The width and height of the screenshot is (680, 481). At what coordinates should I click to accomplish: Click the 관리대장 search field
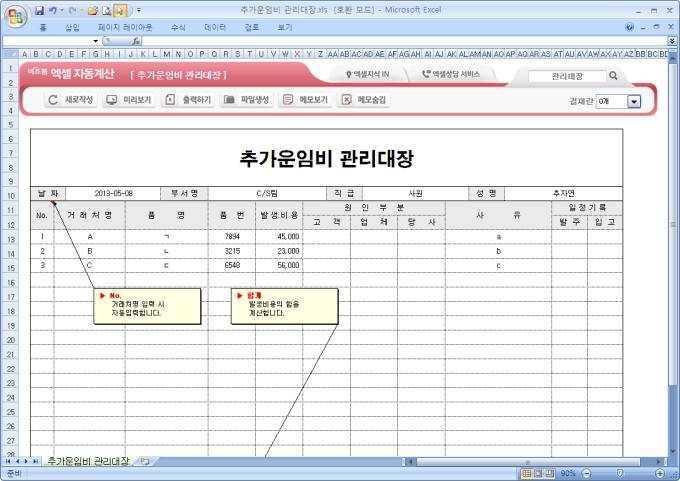[x=567, y=76]
